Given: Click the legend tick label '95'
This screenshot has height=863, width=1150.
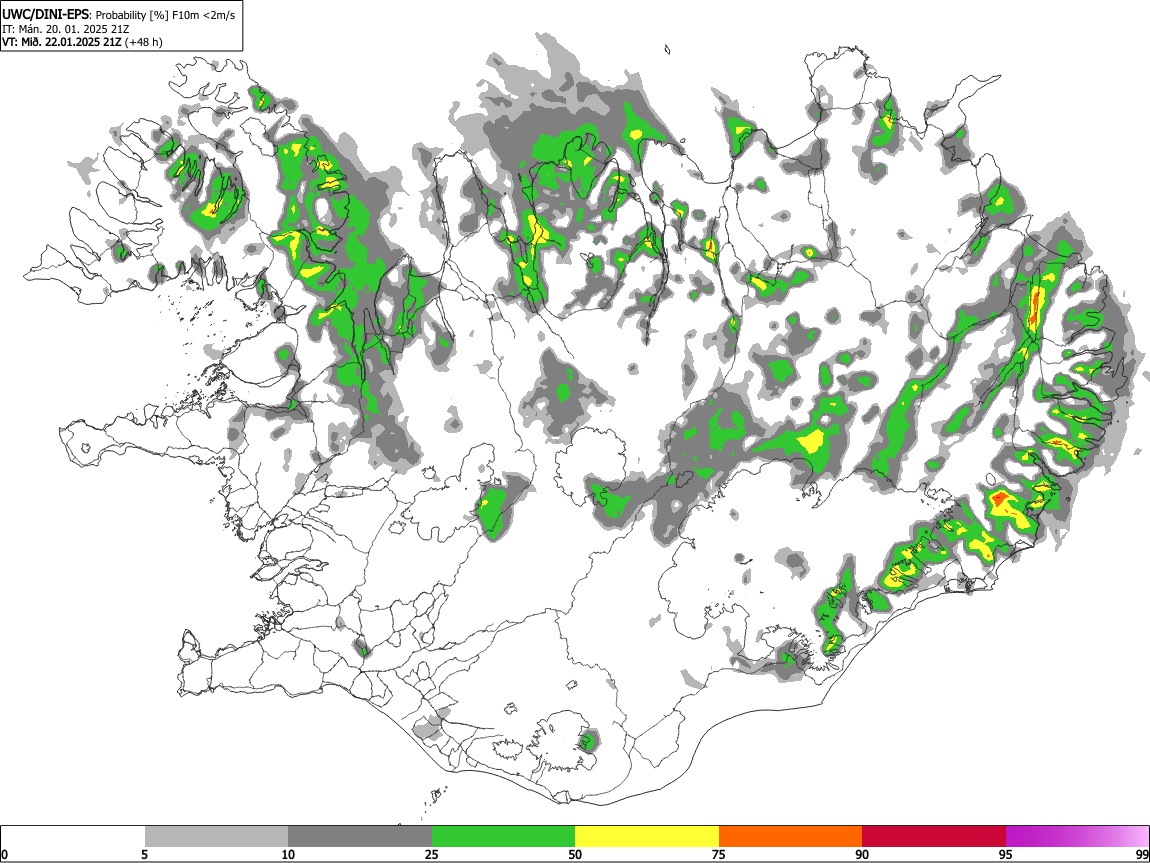Looking at the screenshot, I should (x=1006, y=854).
